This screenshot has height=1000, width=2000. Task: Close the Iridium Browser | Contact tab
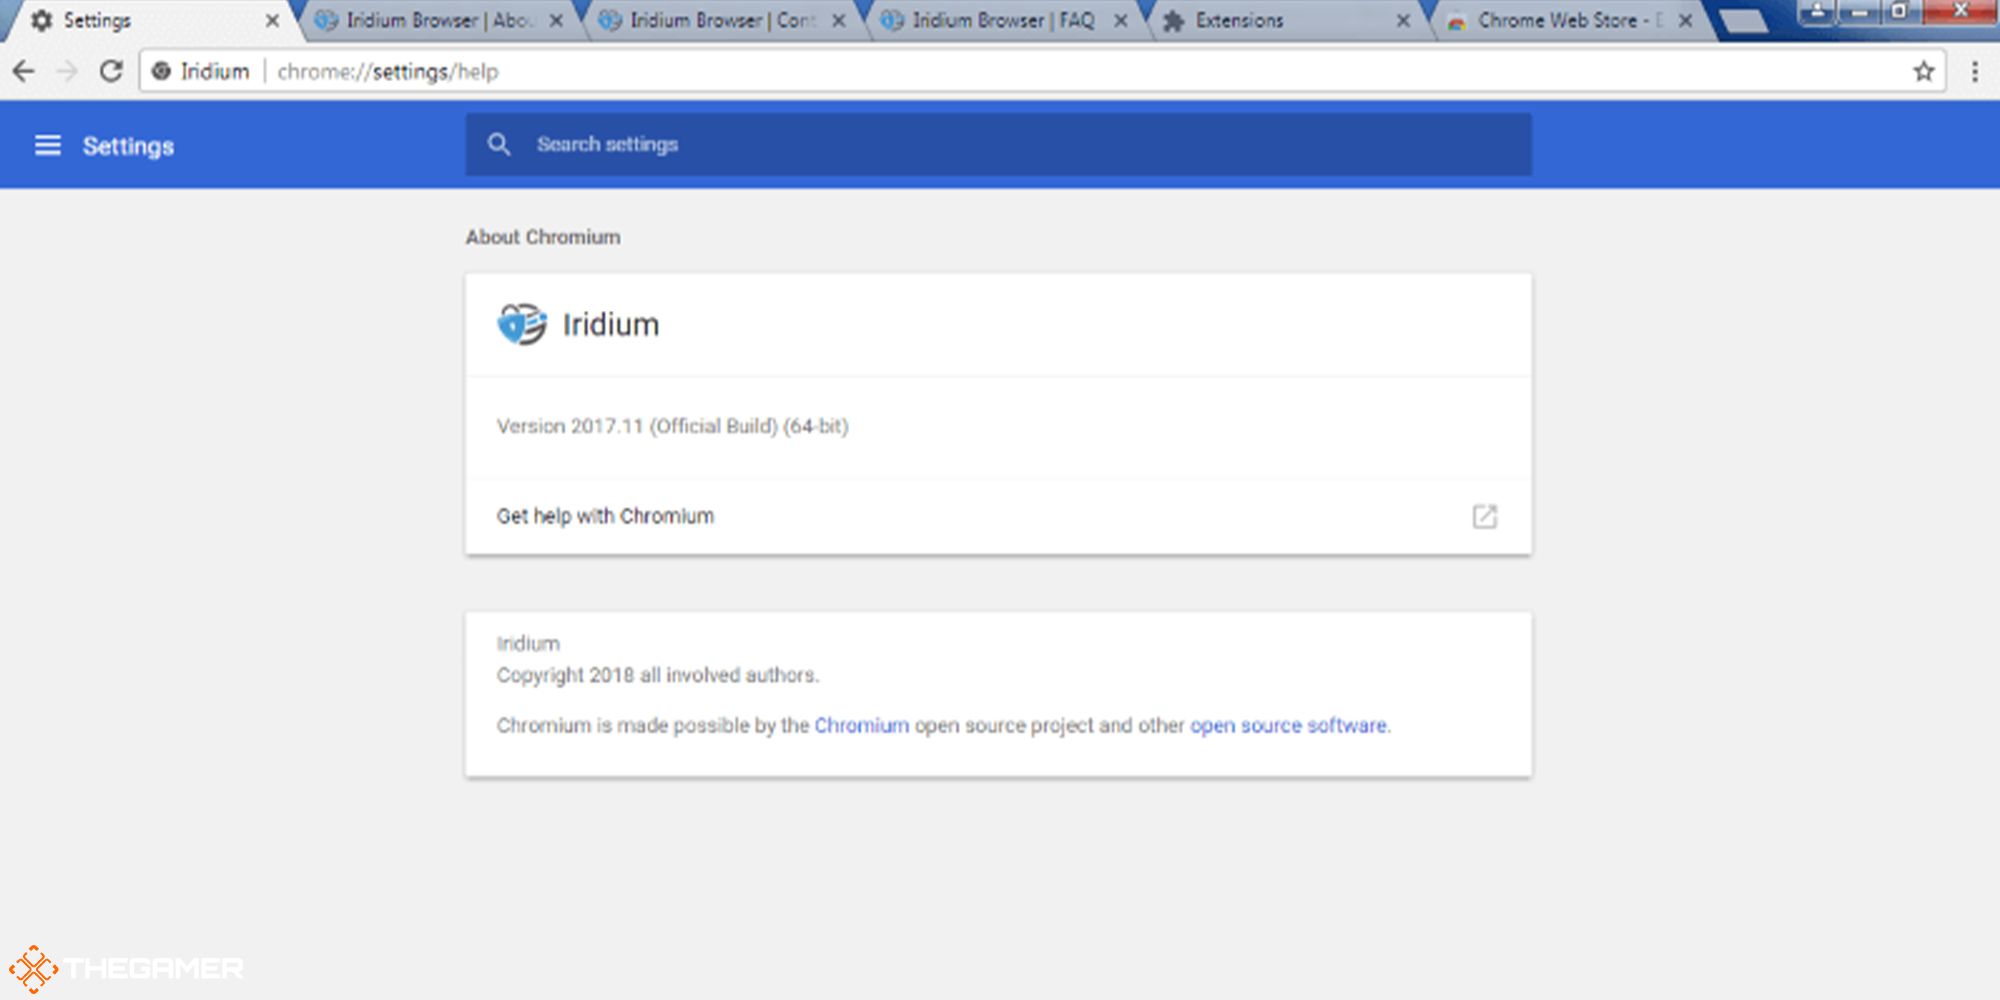839,20
